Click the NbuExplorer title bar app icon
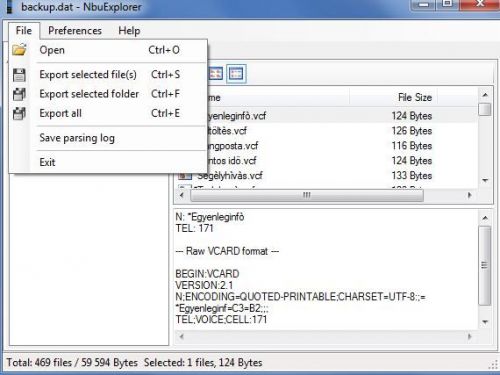 pos(10,7)
